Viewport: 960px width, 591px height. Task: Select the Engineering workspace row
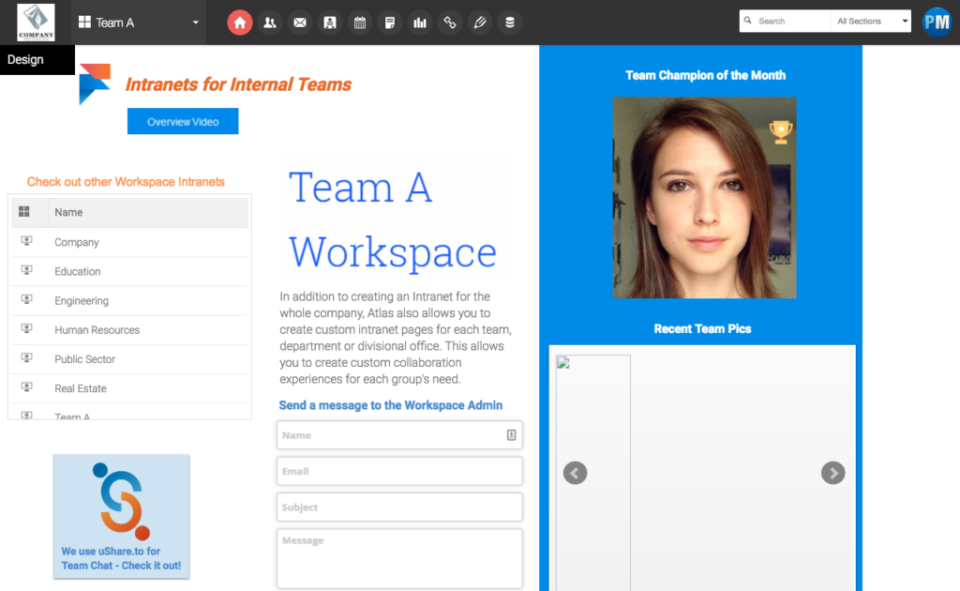click(x=81, y=300)
